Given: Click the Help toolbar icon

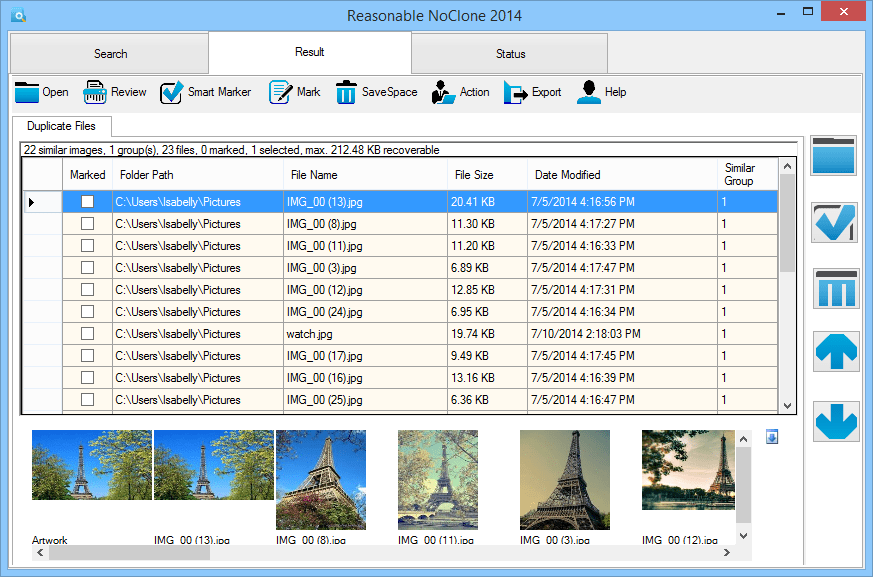Looking at the screenshot, I should coord(601,92).
